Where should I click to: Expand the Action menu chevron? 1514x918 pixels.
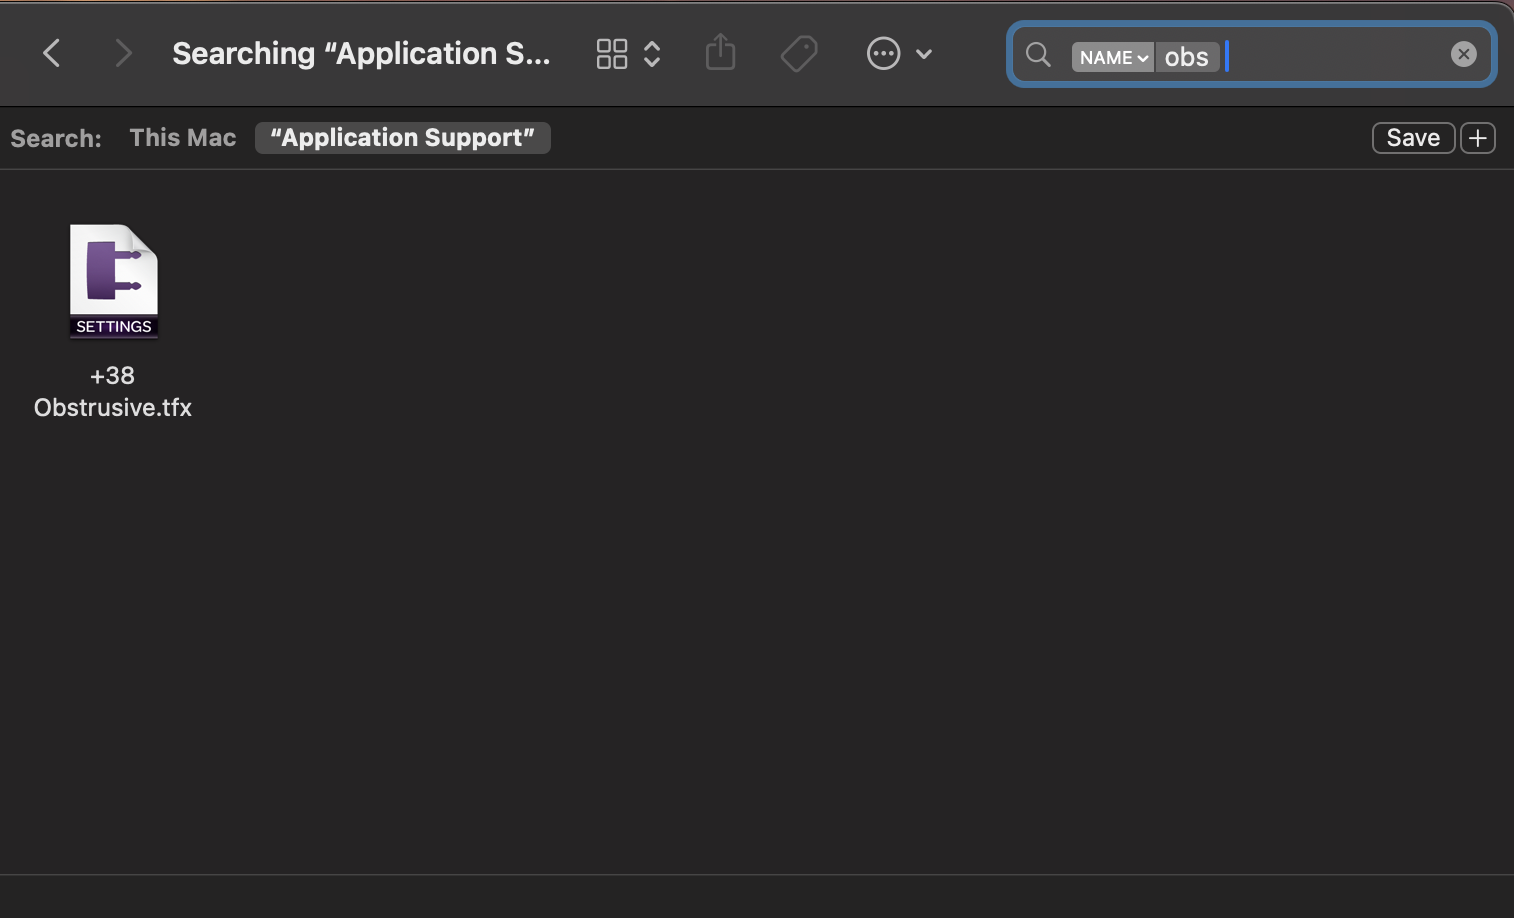(x=924, y=54)
